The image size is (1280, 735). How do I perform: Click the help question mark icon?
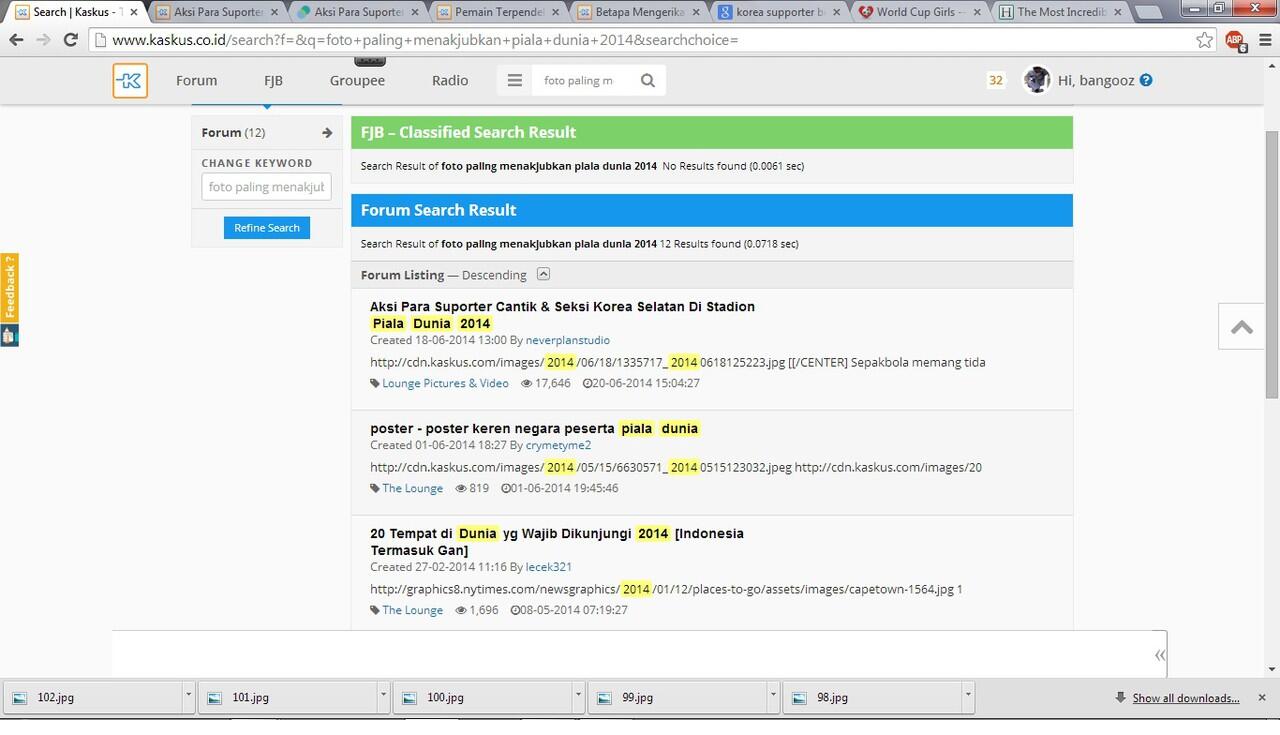click(1146, 80)
